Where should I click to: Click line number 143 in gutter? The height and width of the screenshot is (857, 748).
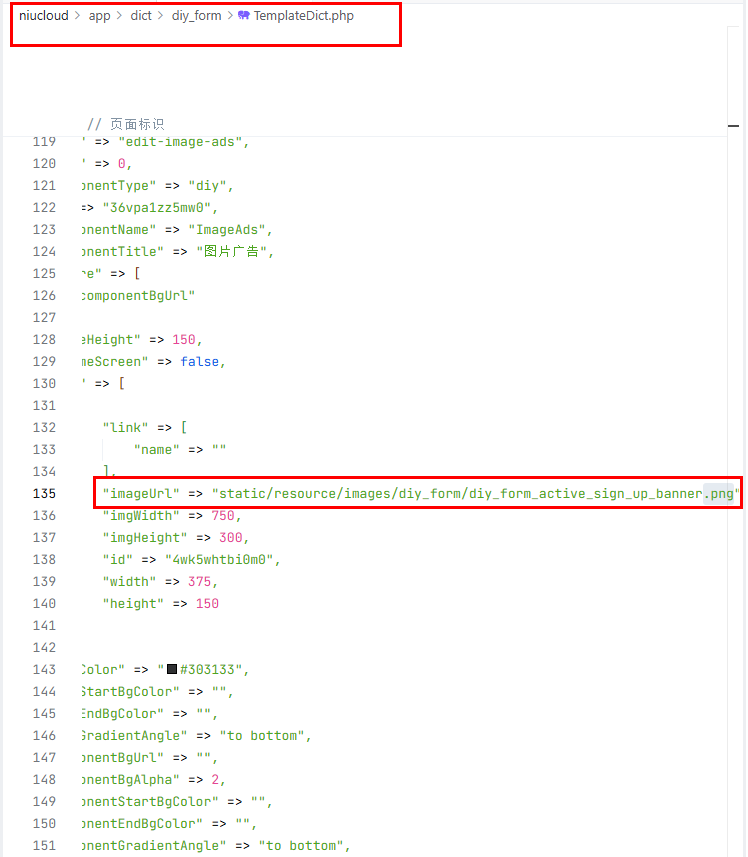click(x=44, y=670)
